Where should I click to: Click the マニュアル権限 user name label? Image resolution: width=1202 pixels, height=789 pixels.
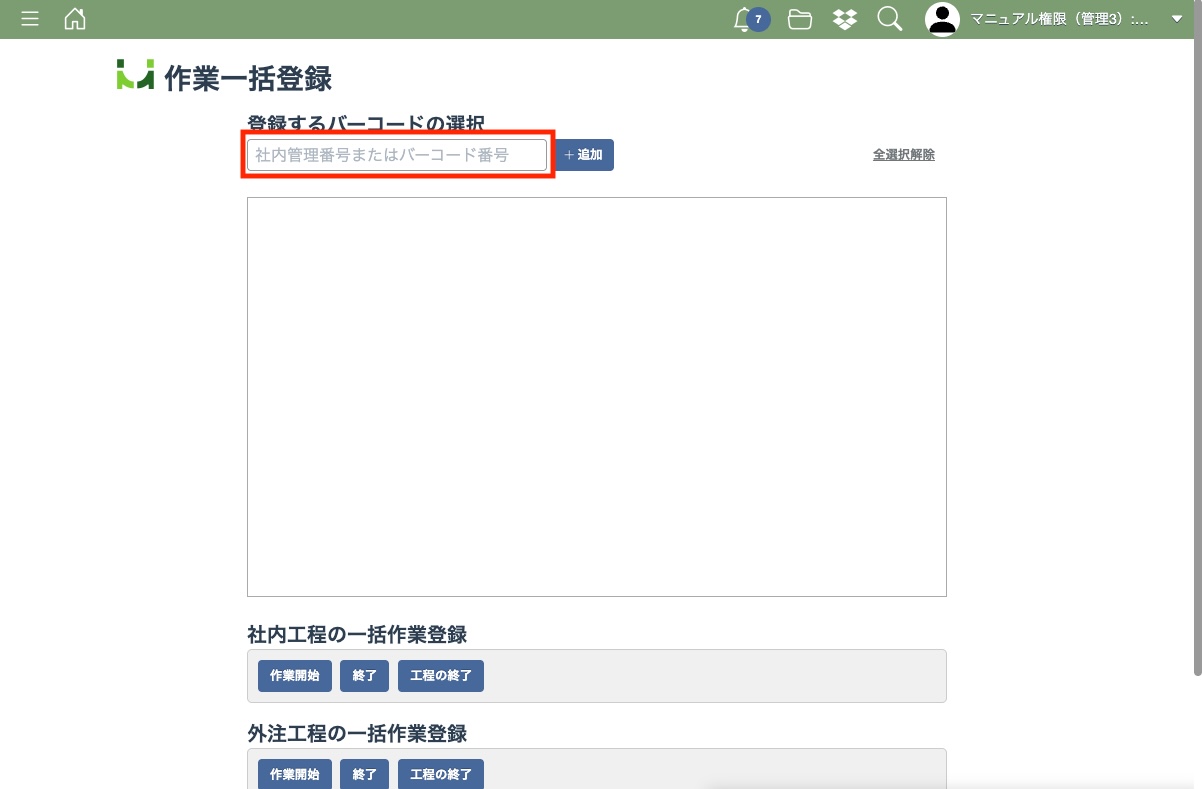coord(1059,19)
